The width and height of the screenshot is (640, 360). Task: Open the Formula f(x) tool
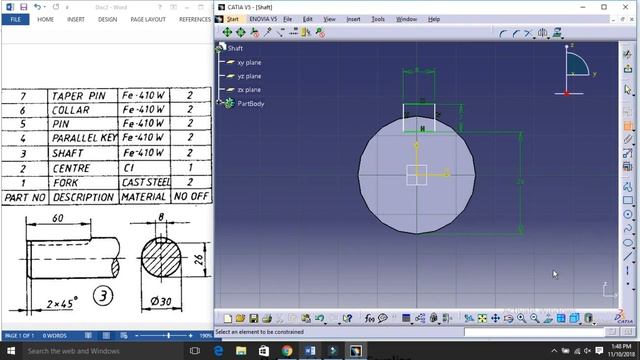pyautogui.click(x=369, y=318)
